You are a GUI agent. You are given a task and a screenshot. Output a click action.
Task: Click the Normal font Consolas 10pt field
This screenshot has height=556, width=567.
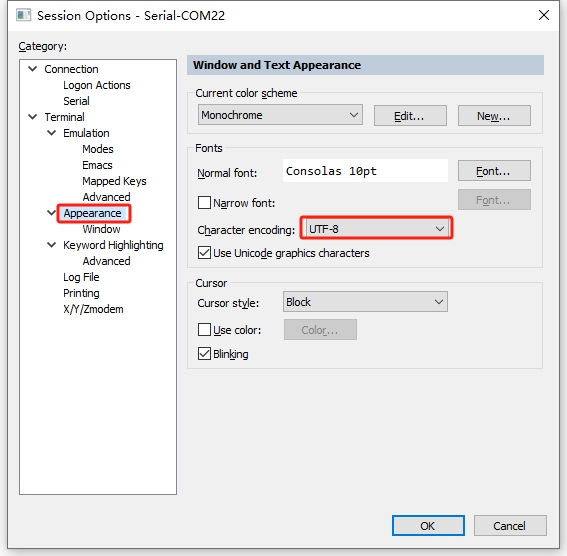point(365,171)
